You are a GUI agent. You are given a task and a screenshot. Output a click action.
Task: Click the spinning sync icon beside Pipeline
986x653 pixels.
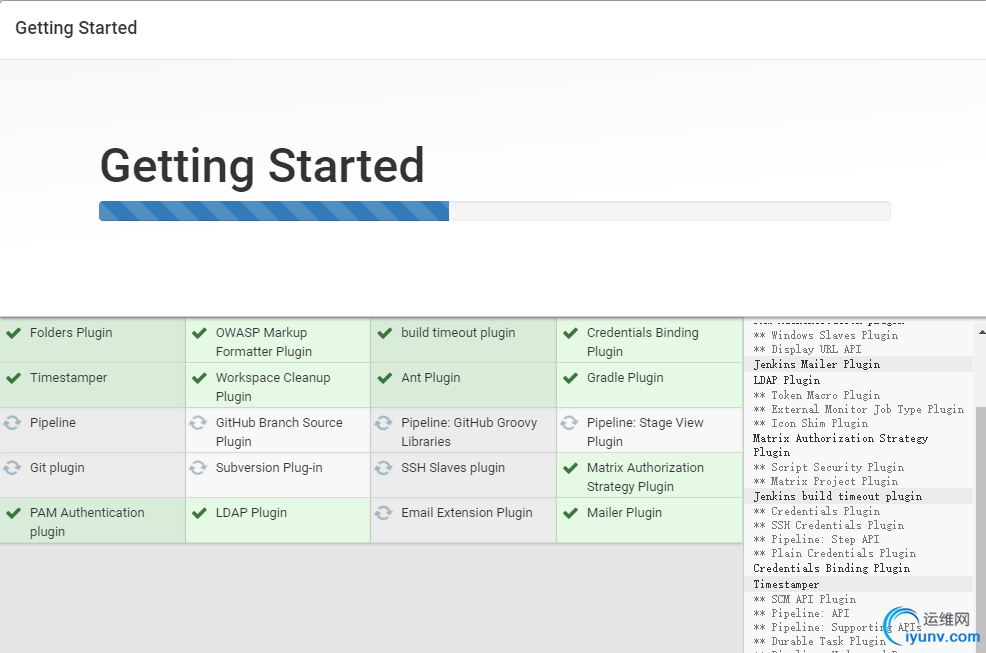point(13,423)
